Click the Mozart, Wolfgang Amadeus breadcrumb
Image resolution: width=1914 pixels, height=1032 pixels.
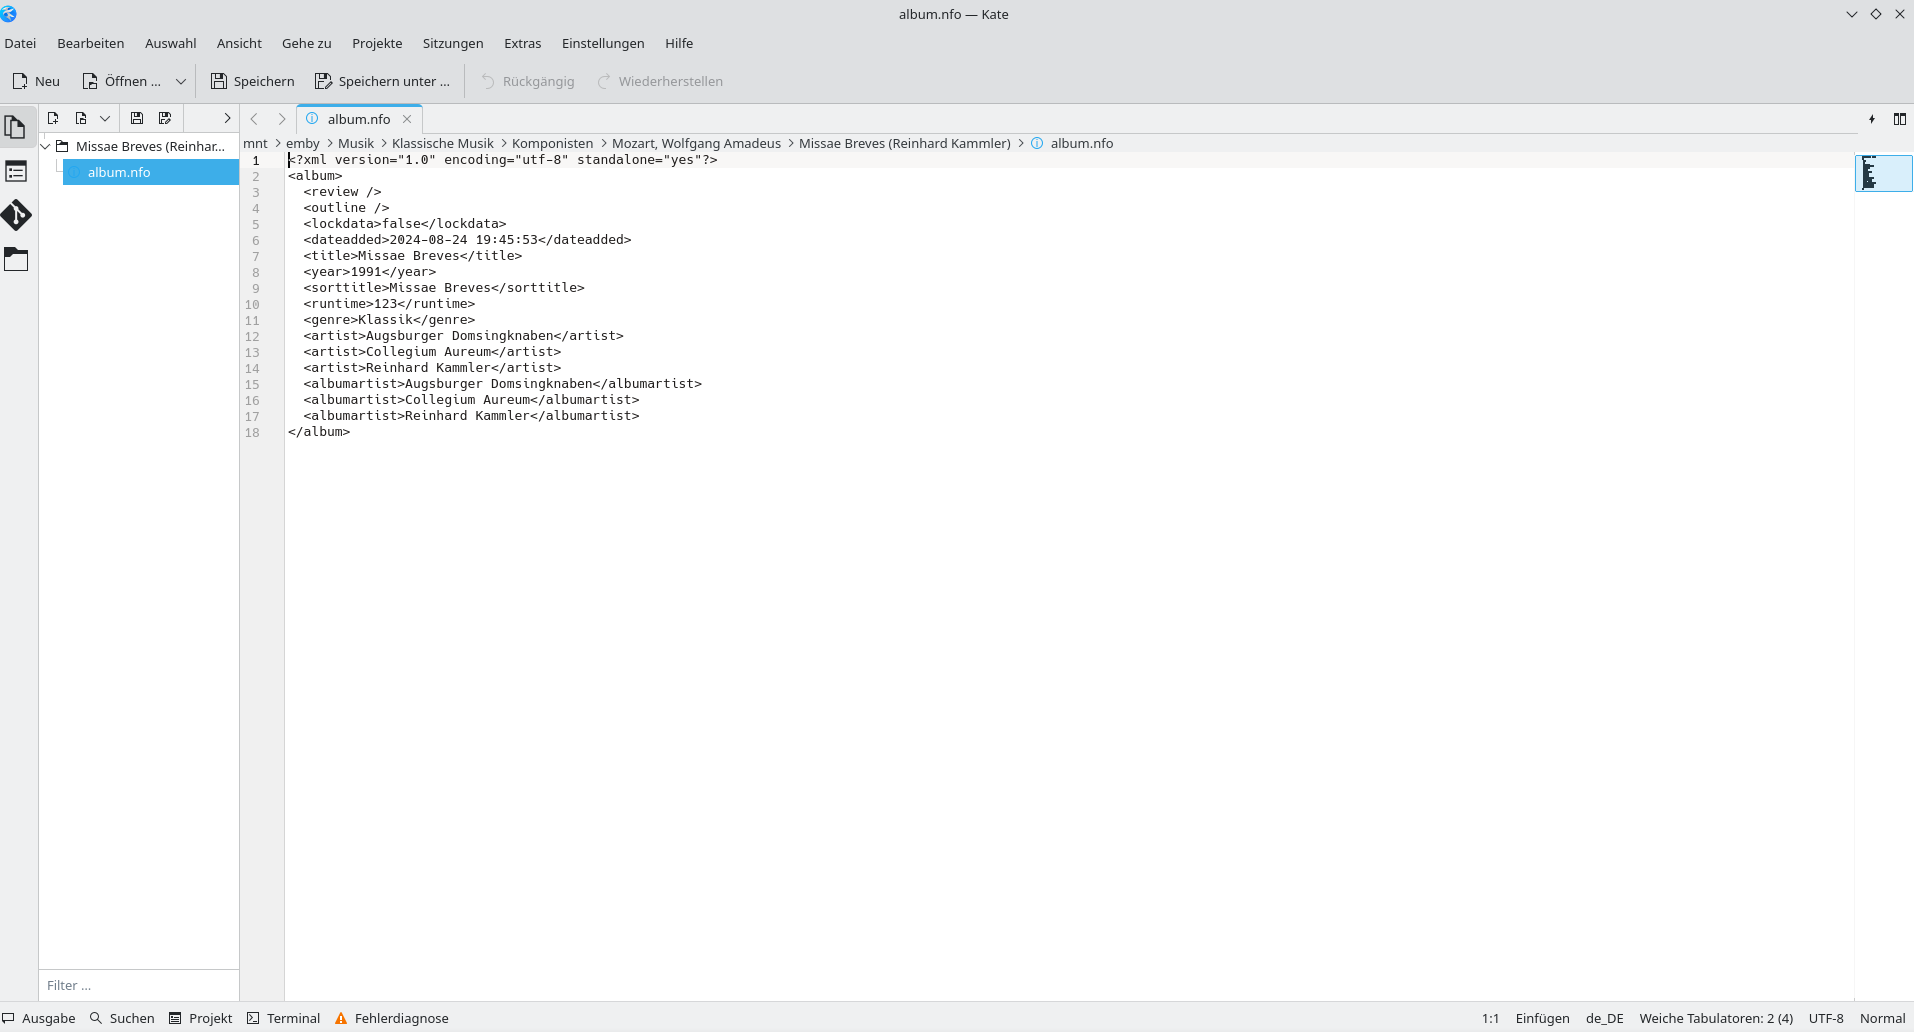(696, 143)
